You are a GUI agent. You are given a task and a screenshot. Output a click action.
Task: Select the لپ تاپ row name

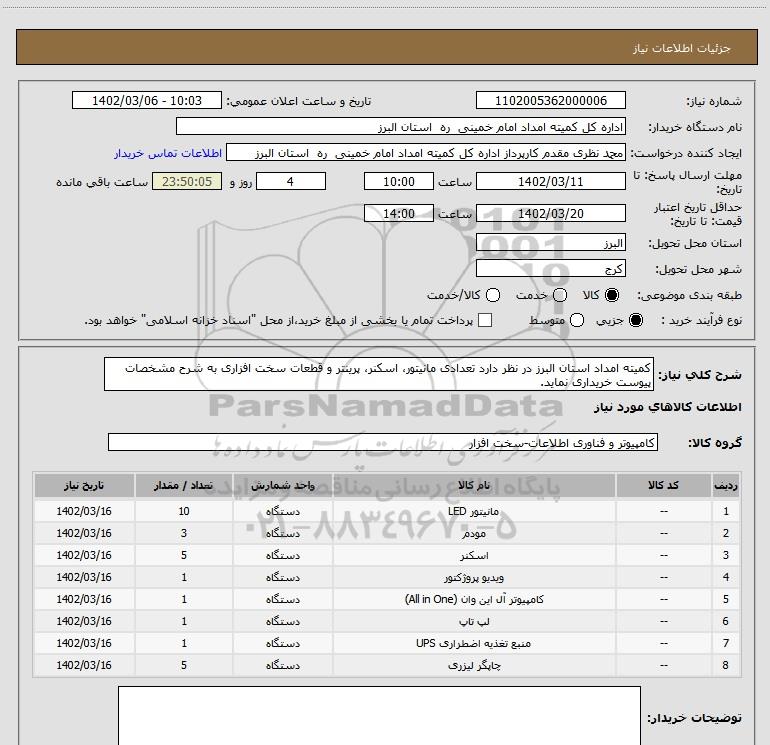click(x=474, y=621)
